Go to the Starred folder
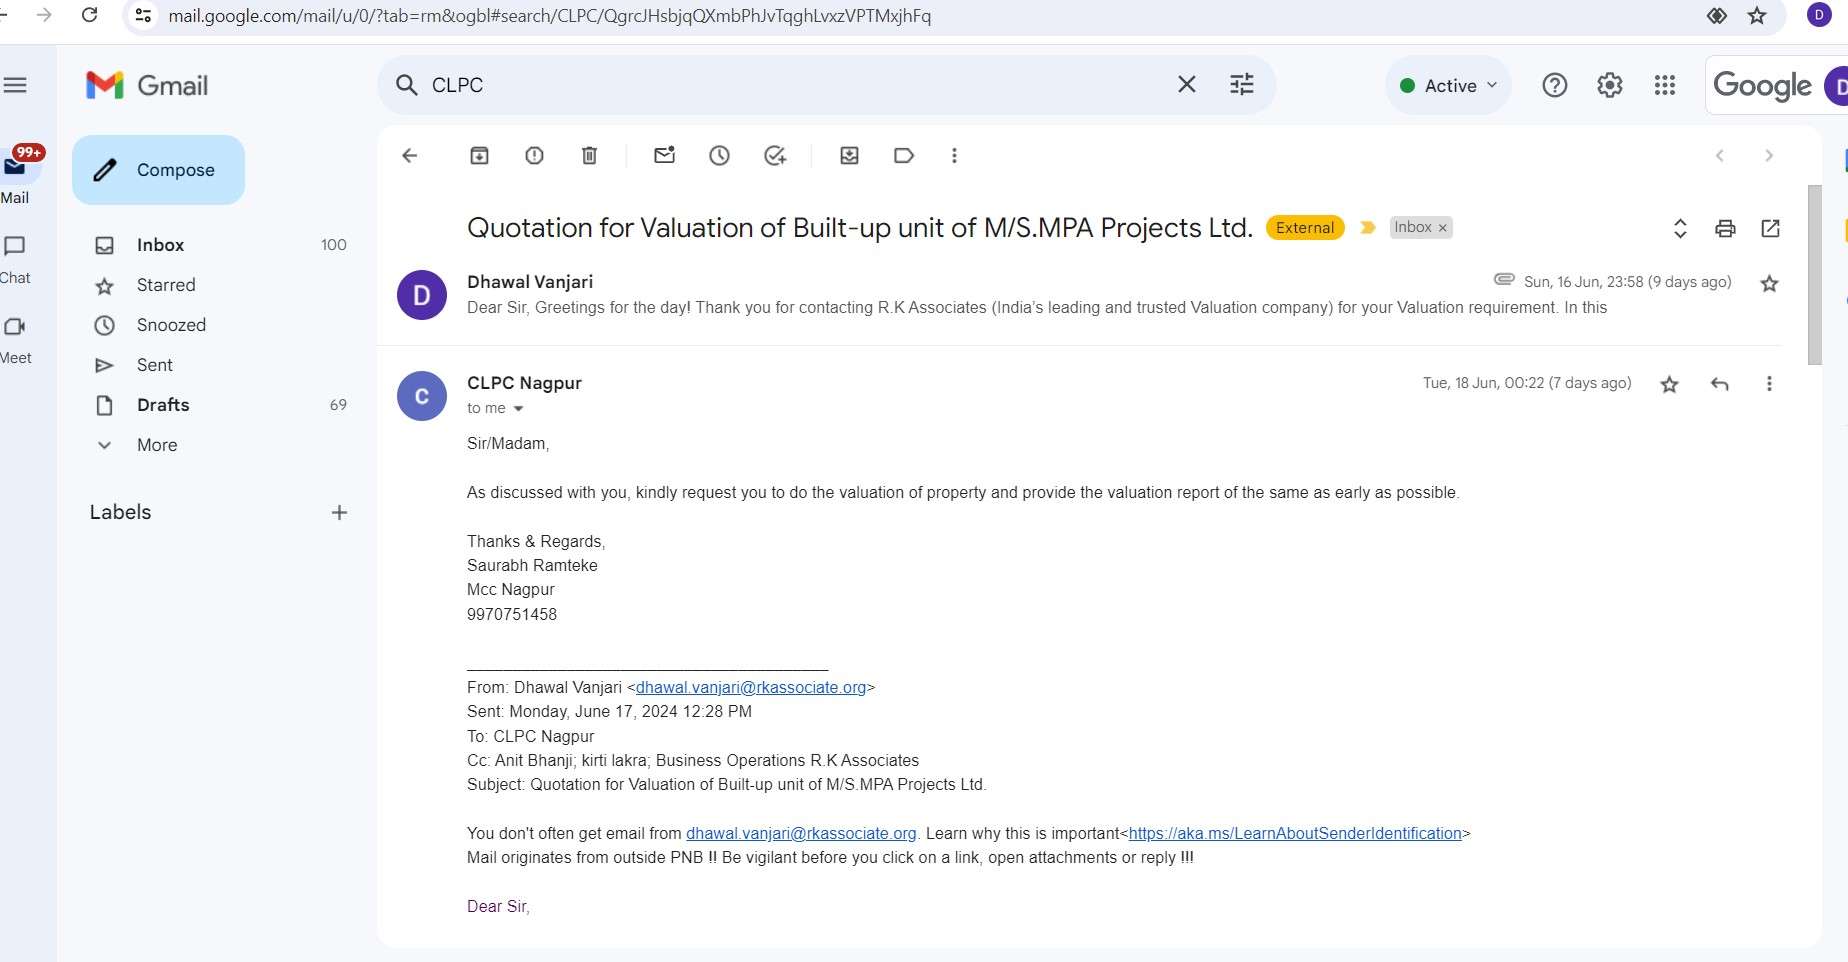The width and height of the screenshot is (1848, 962). 166,286
